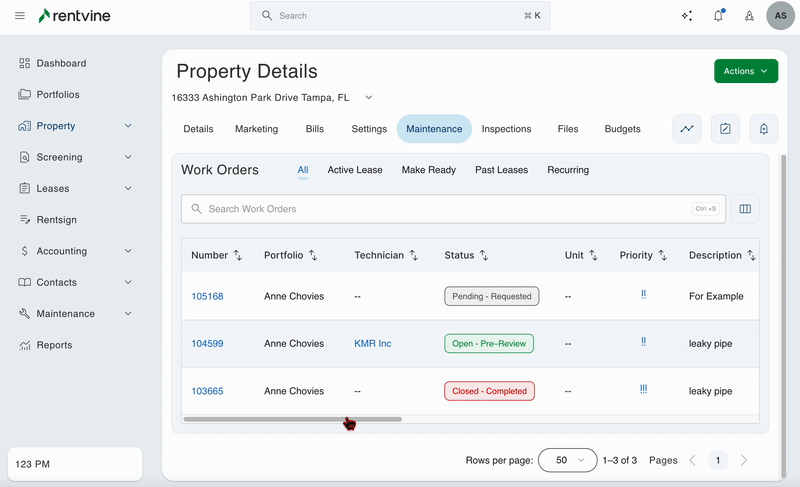Screen dimensions: 800x487
Task: Expand the Rows per page dropdown
Action: (x=568, y=460)
